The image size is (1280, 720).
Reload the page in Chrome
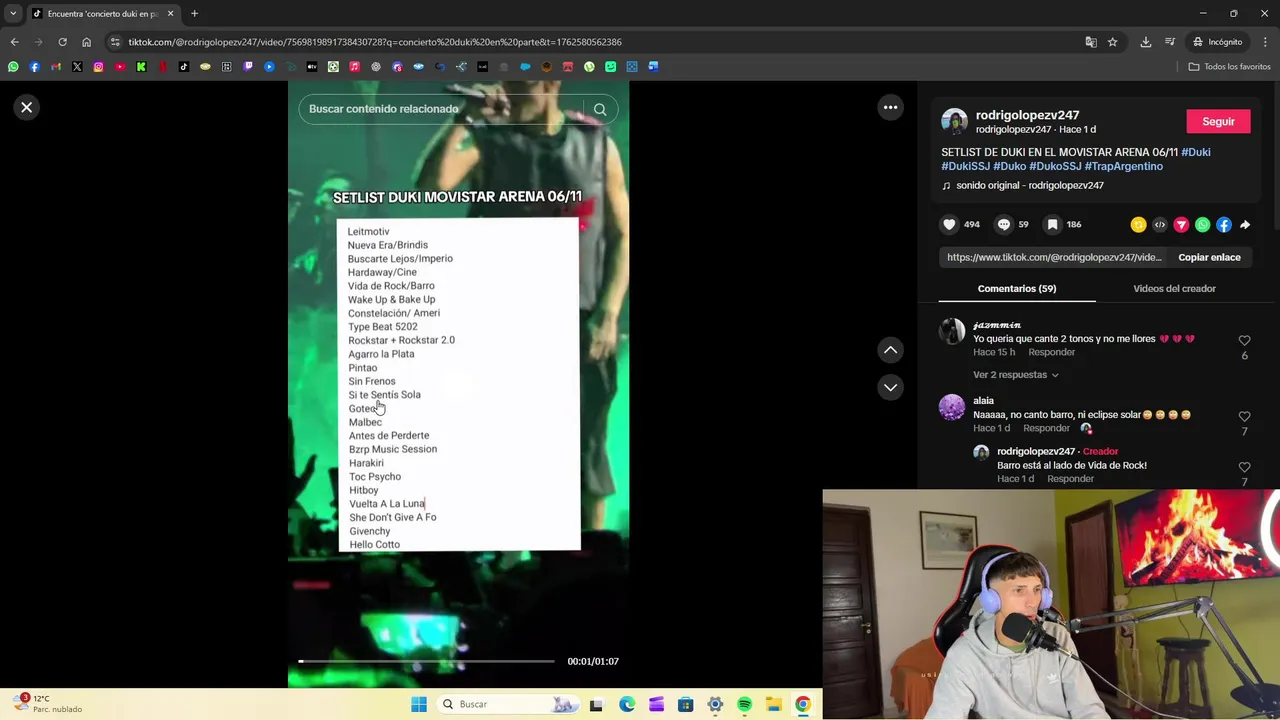click(62, 42)
